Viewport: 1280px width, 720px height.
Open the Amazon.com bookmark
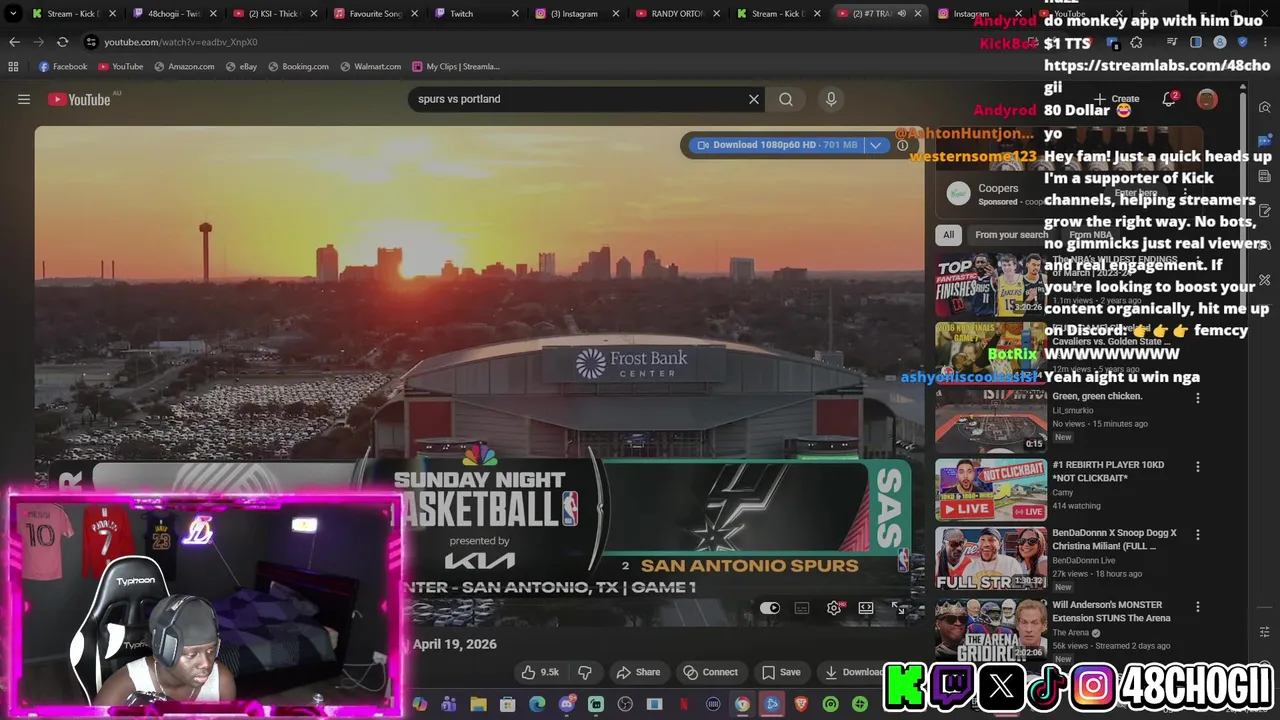pyautogui.click(x=184, y=66)
